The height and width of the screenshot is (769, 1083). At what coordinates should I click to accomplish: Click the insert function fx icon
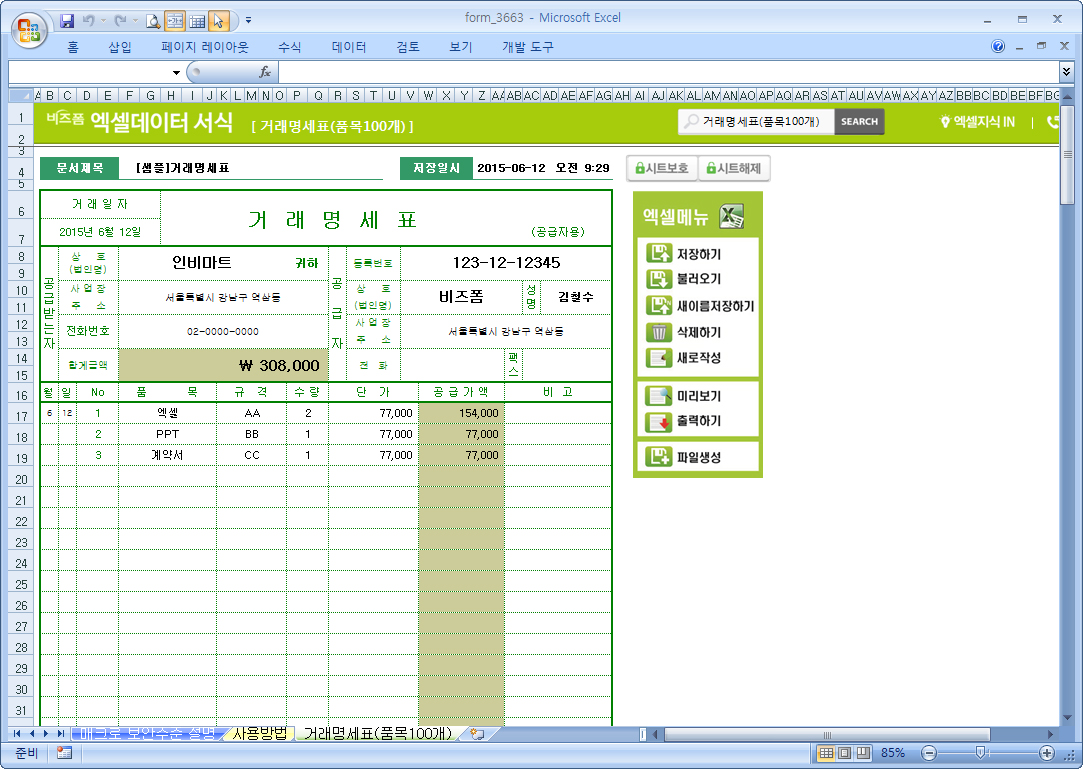point(265,72)
